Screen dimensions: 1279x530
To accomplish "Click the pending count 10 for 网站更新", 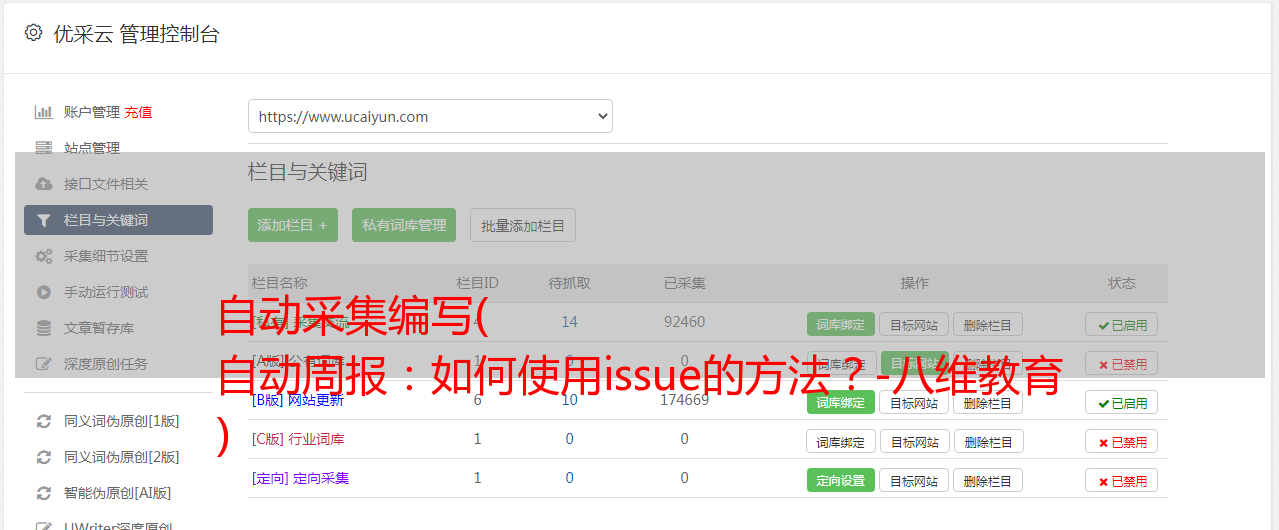I will 570,400.
